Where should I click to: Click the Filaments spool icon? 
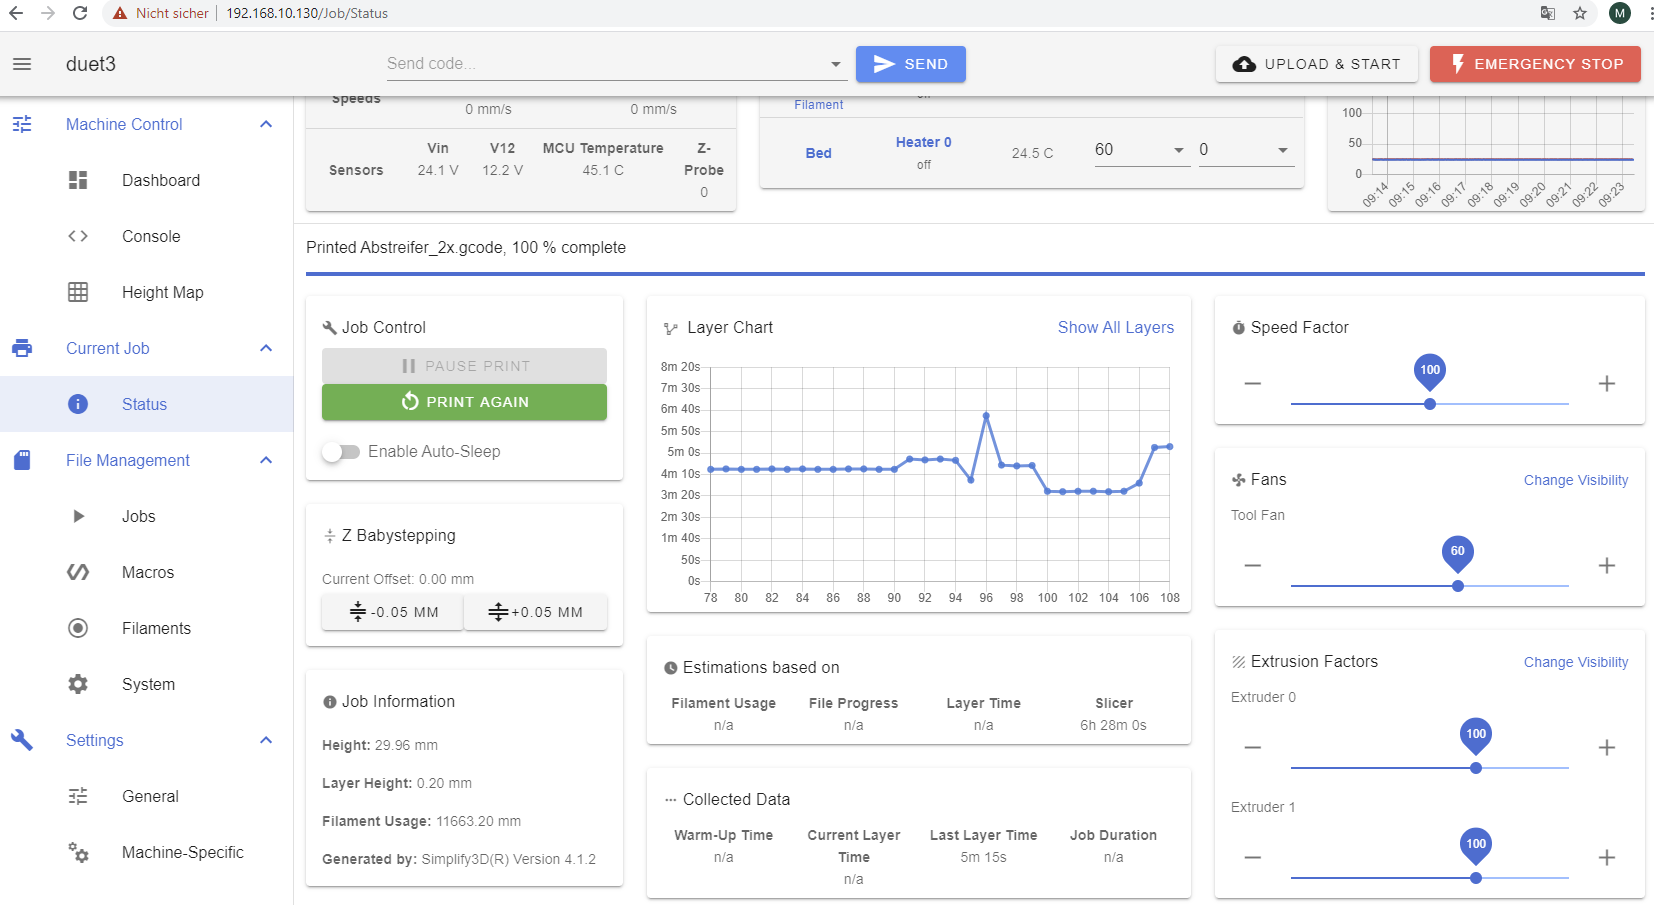78,628
